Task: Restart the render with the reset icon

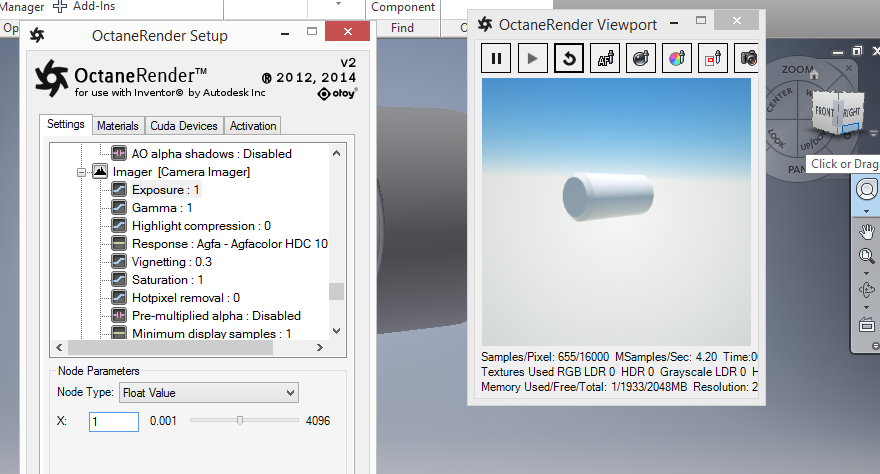Action: [x=569, y=58]
